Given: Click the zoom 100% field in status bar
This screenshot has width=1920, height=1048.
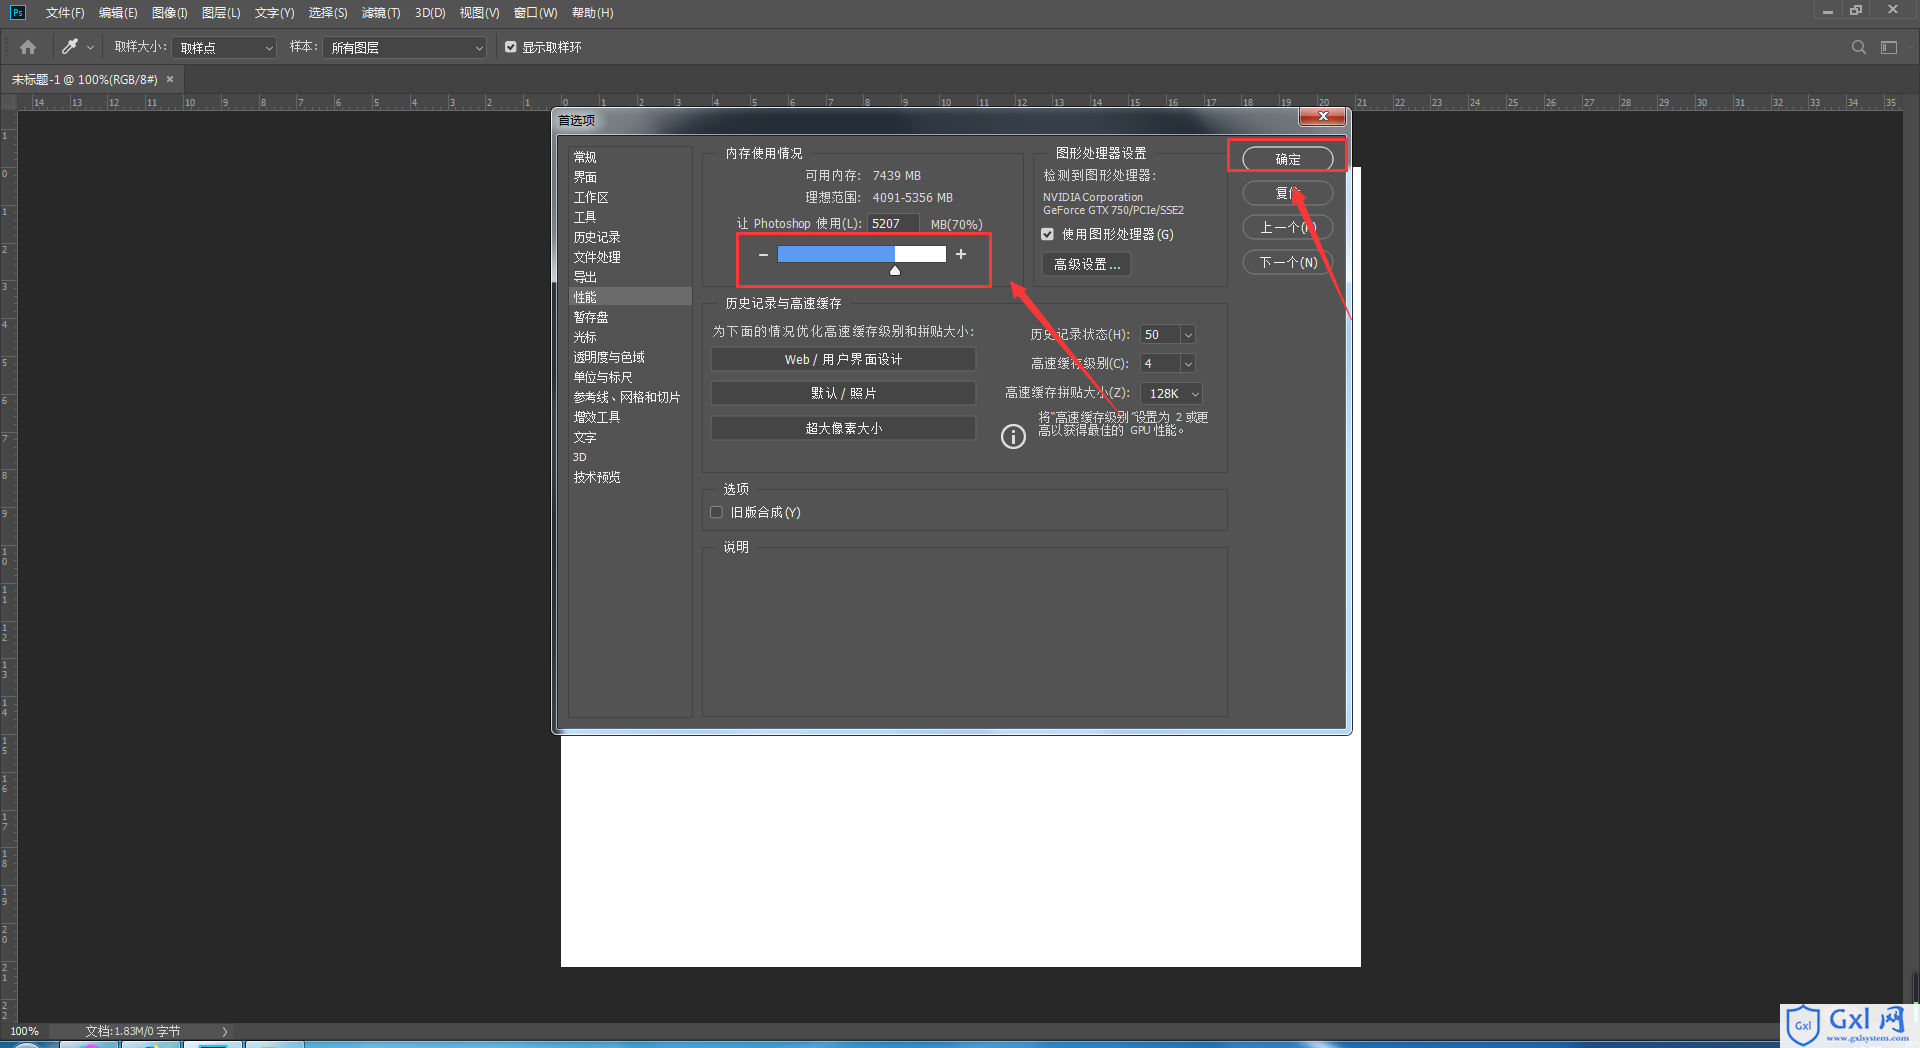Looking at the screenshot, I should [25, 1031].
